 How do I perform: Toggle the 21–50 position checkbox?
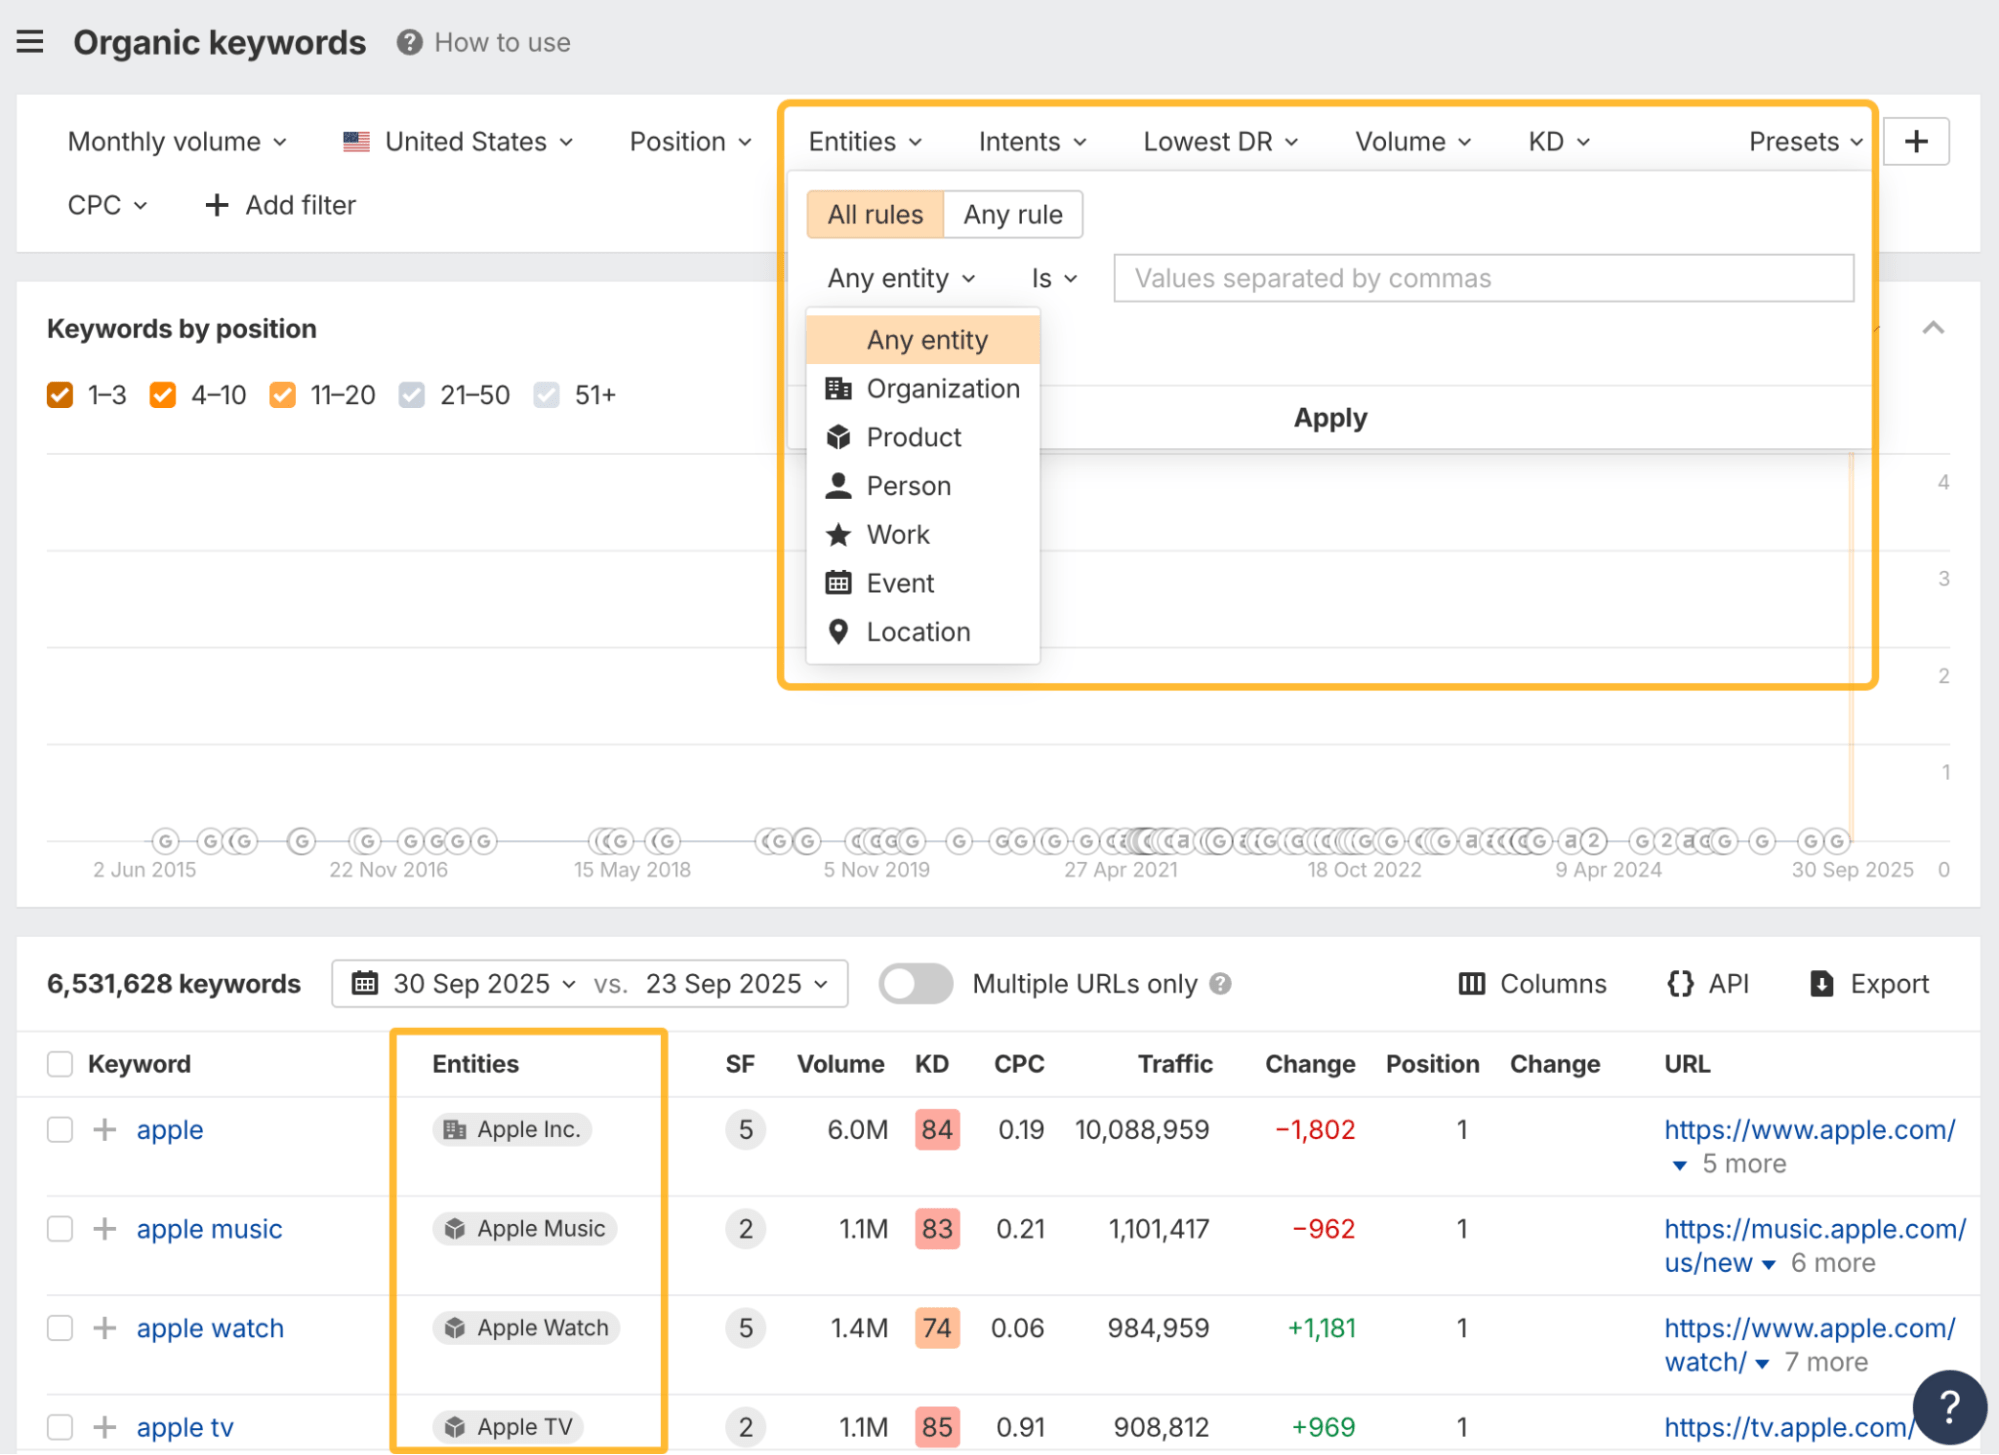tap(411, 395)
